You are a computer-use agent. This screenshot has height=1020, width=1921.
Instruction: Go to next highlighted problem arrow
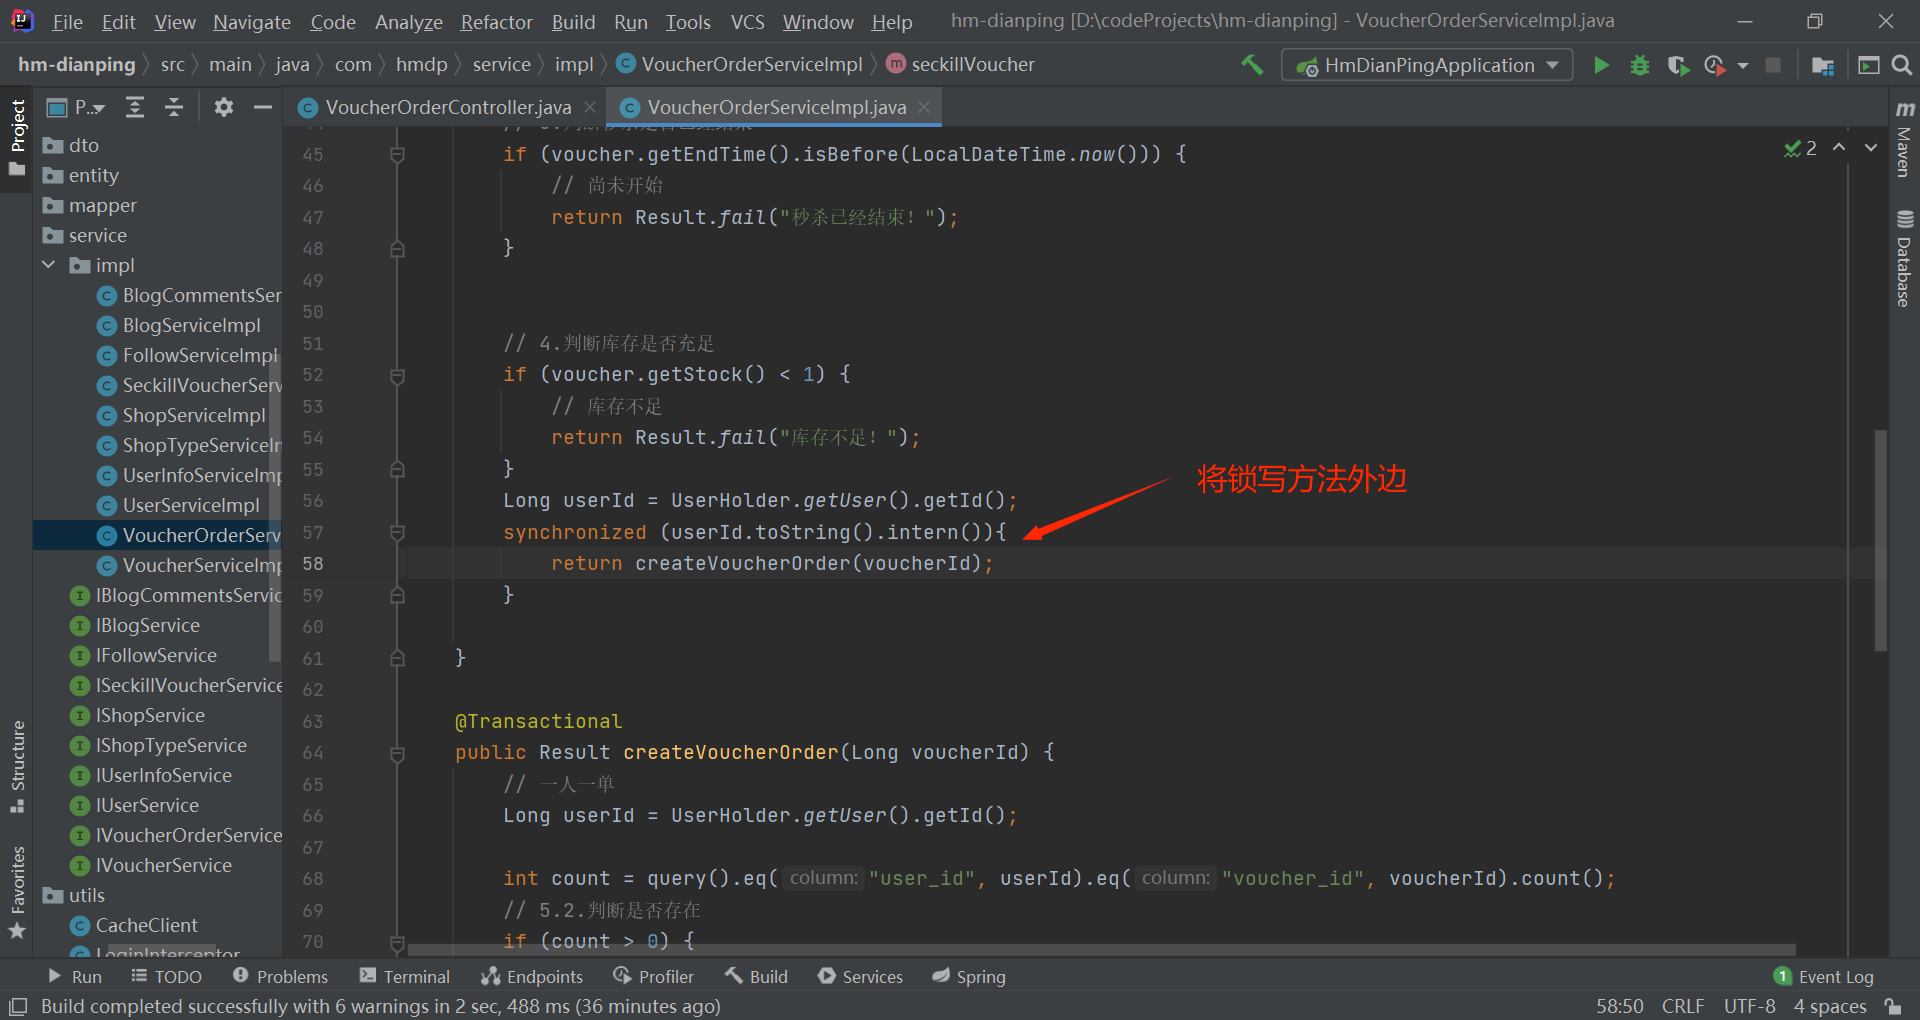tap(1871, 147)
